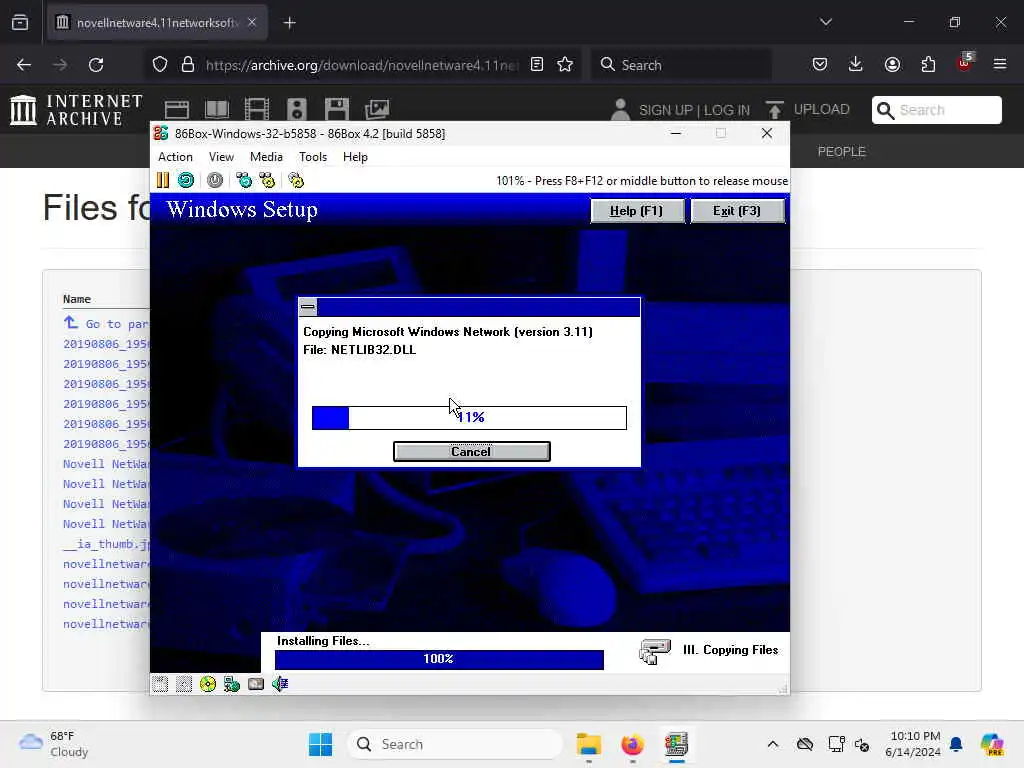Show hidden system tray icons

773,744
